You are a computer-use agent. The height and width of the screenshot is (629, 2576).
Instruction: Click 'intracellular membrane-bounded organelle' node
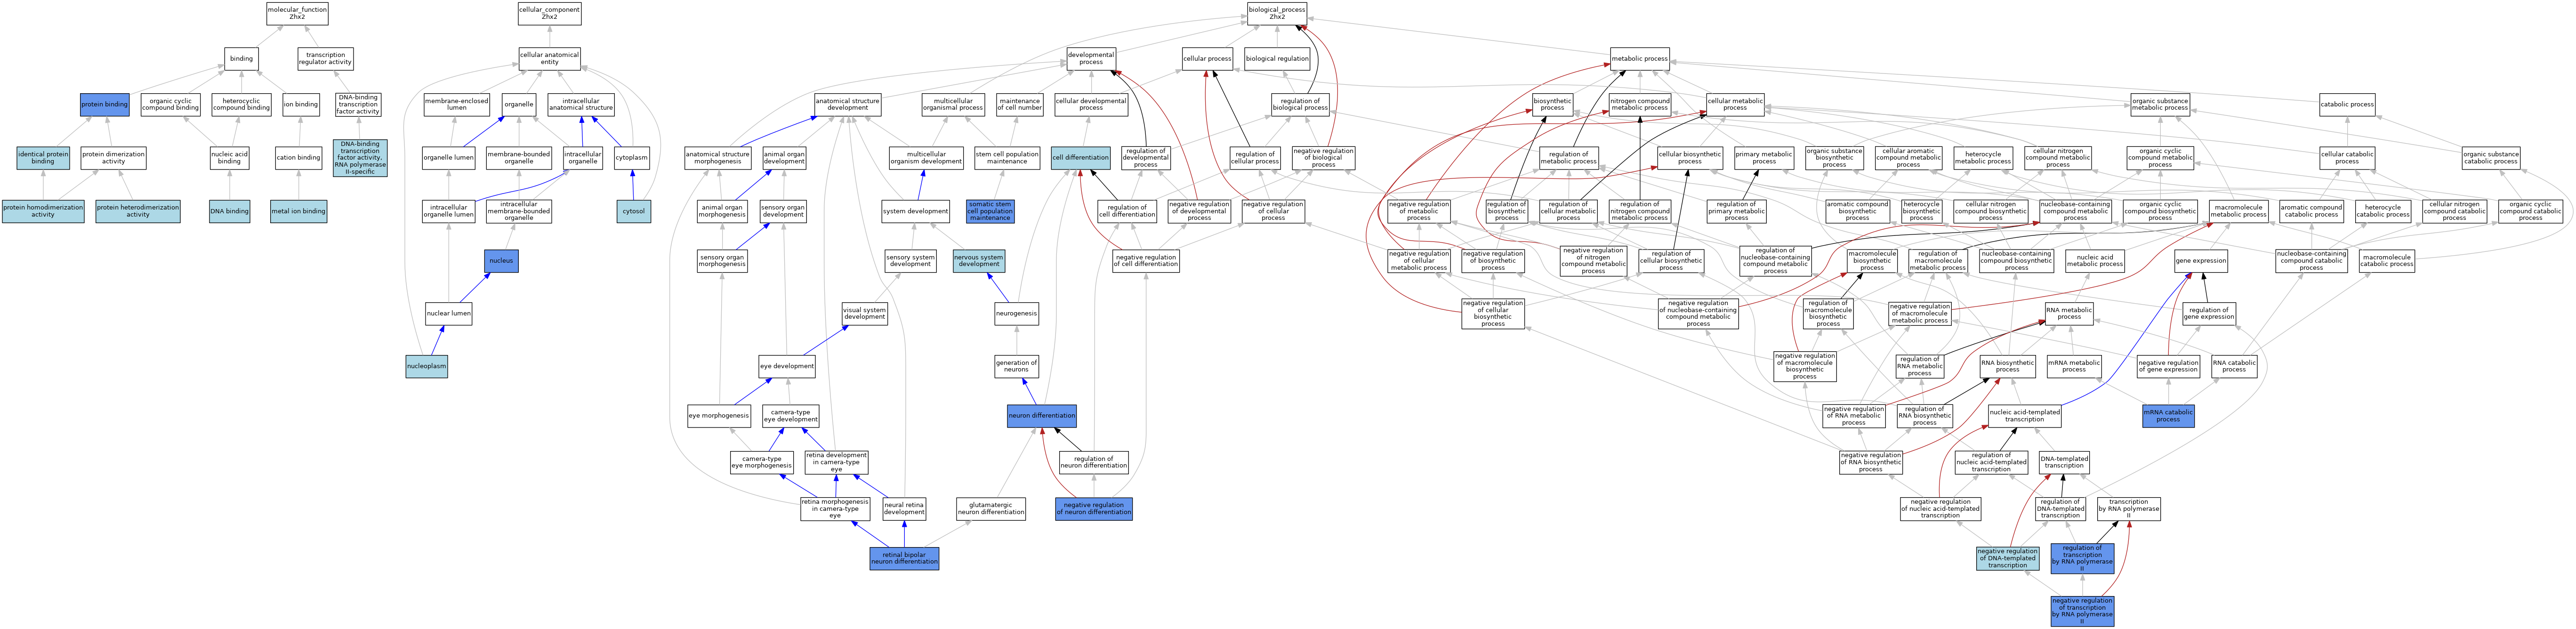(x=519, y=211)
